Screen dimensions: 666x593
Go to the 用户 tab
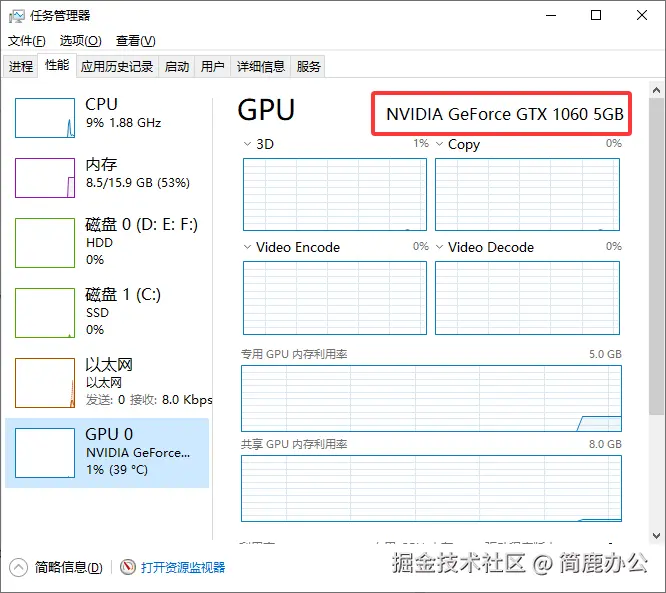click(x=212, y=66)
